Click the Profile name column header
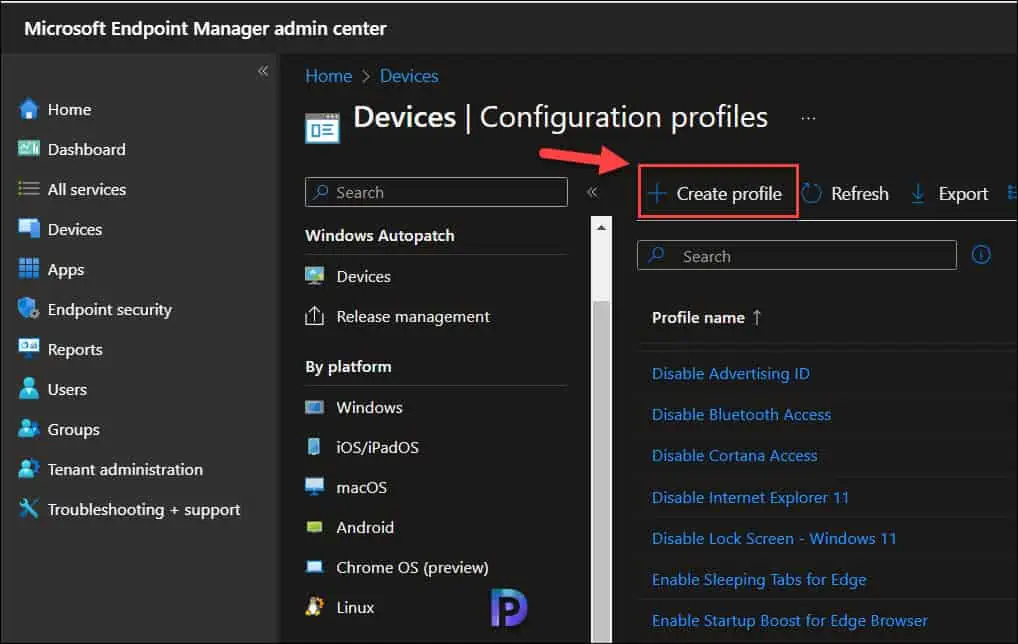The height and width of the screenshot is (644, 1018). (698, 317)
